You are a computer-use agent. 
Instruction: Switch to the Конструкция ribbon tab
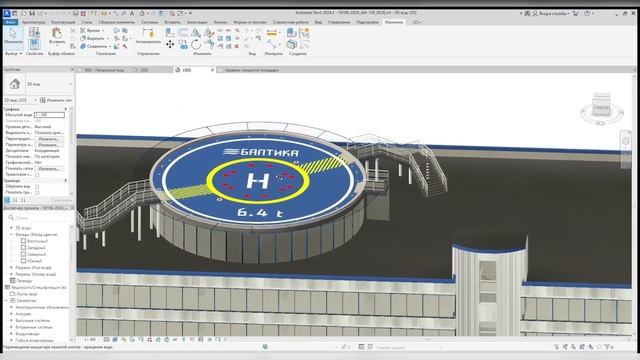pyautogui.click(x=63, y=22)
